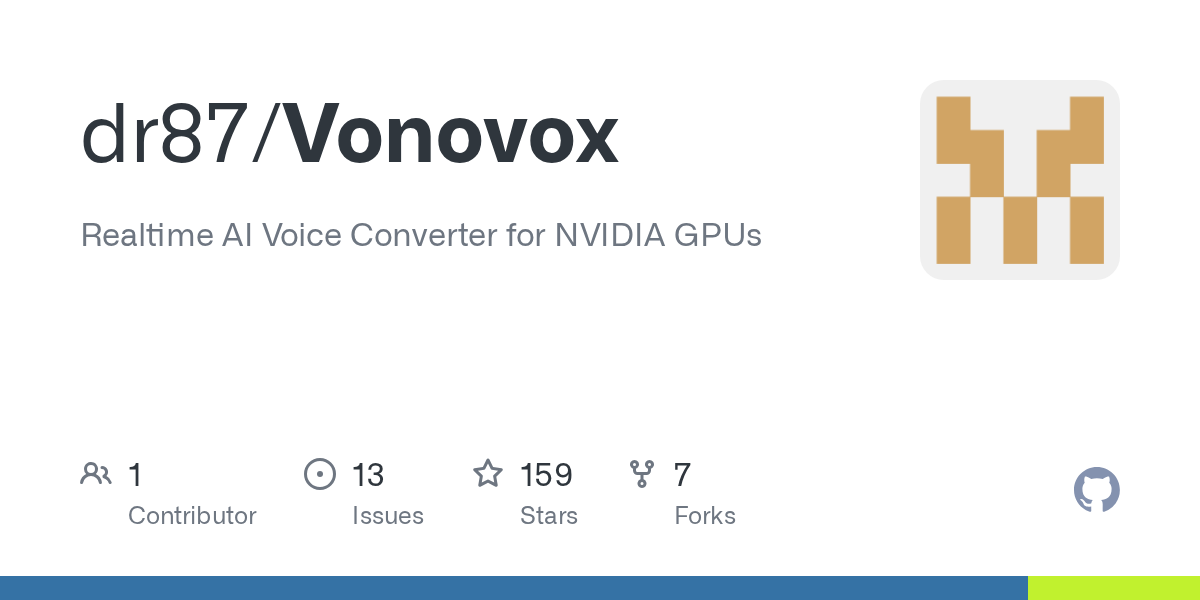Click the blue language bar segment
Viewport: 1200px width, 600px height.
(513, 588)
